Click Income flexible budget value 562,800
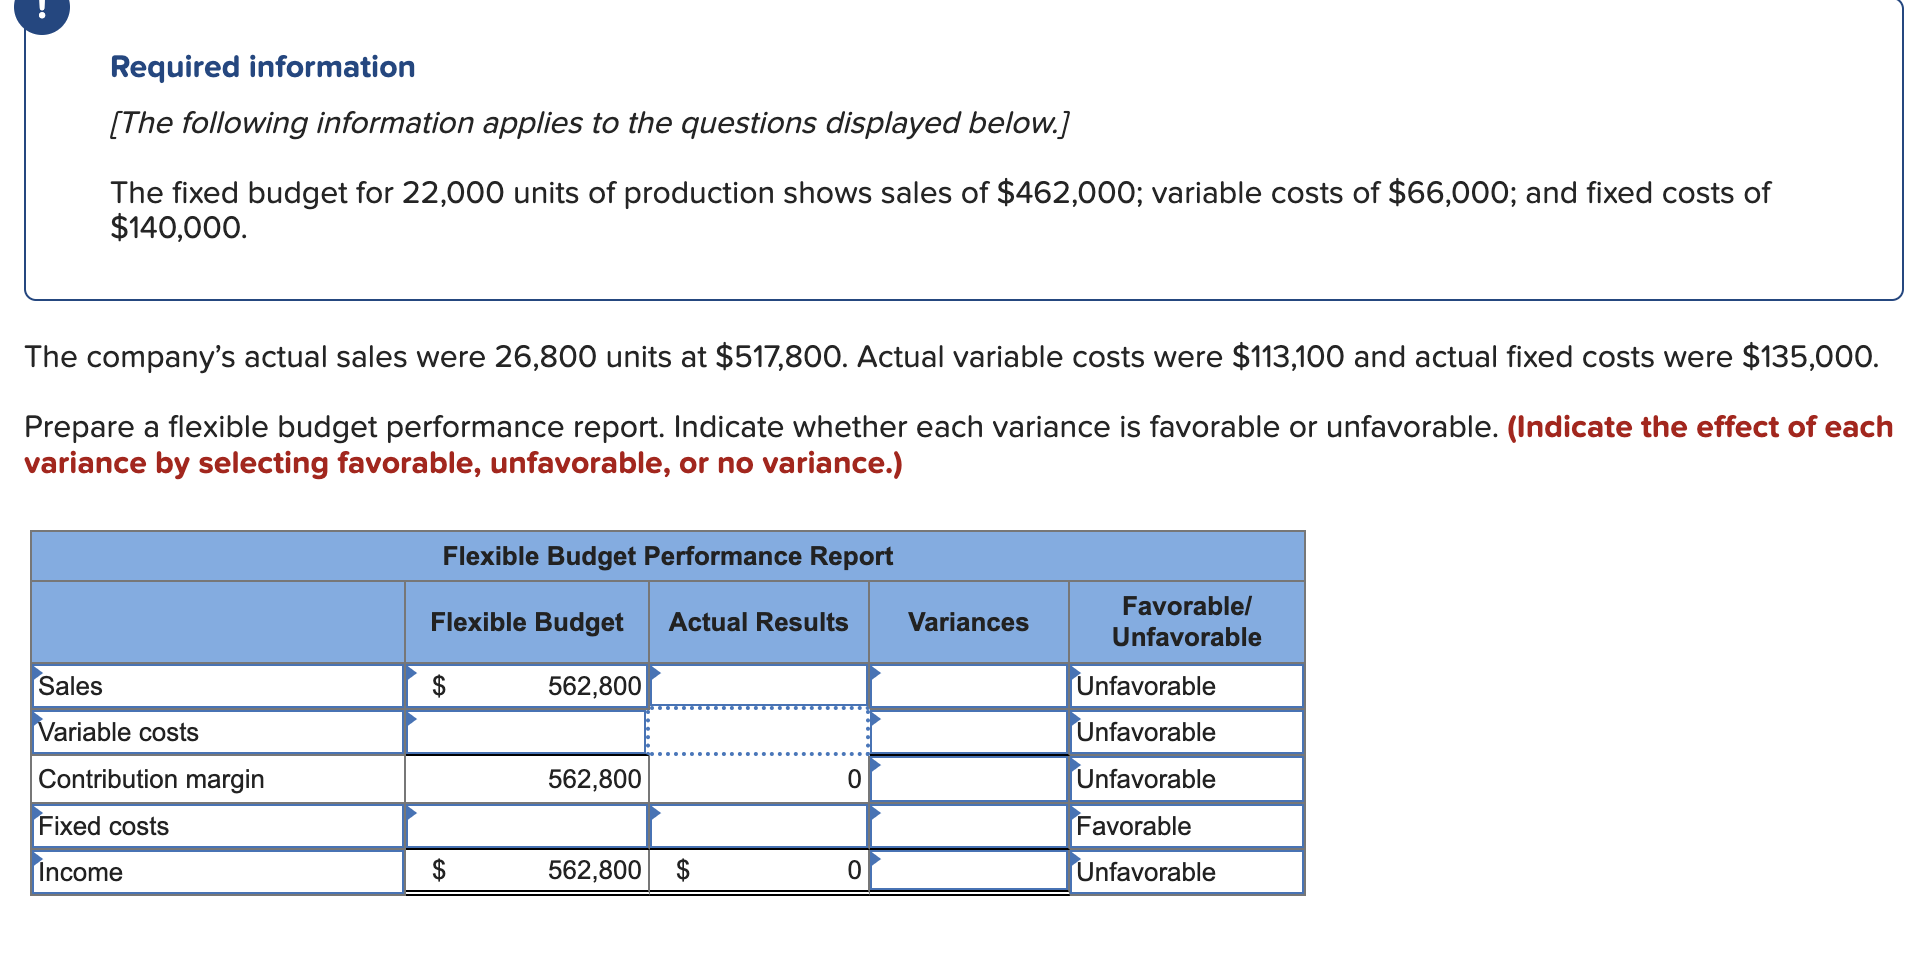Image resolution: width=1932 pixels, height=968 pixels. click(x=527, y=871)
